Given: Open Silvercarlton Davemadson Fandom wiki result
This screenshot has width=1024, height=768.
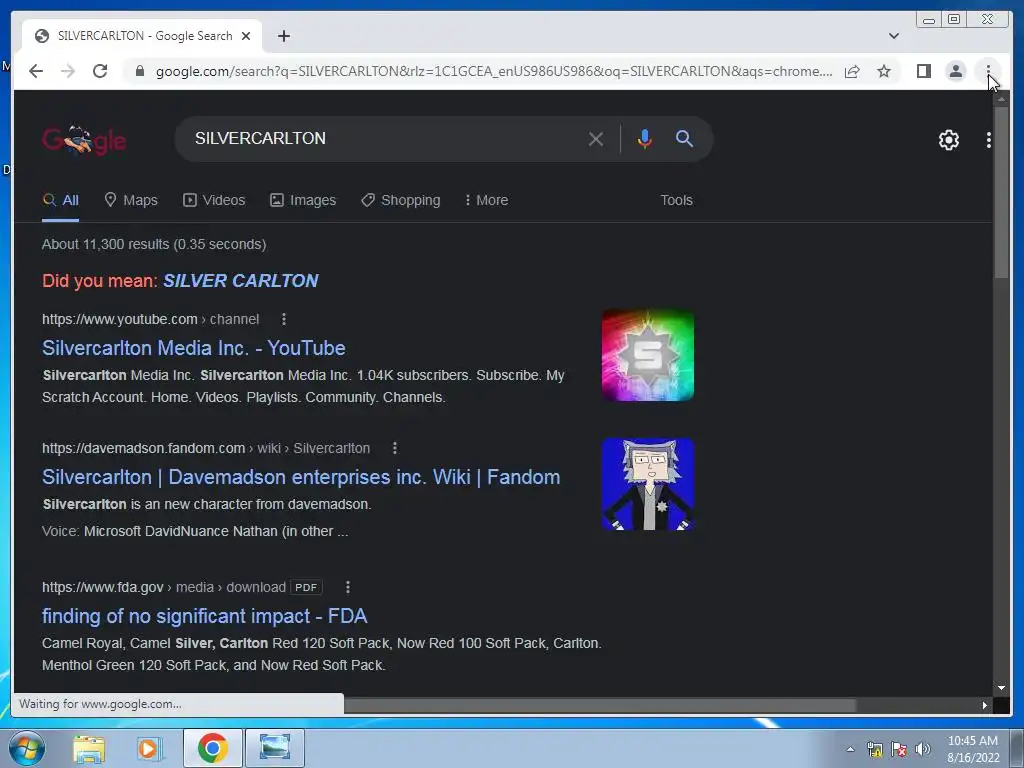Looking at the screenshot, I should (x=301, y=477).
